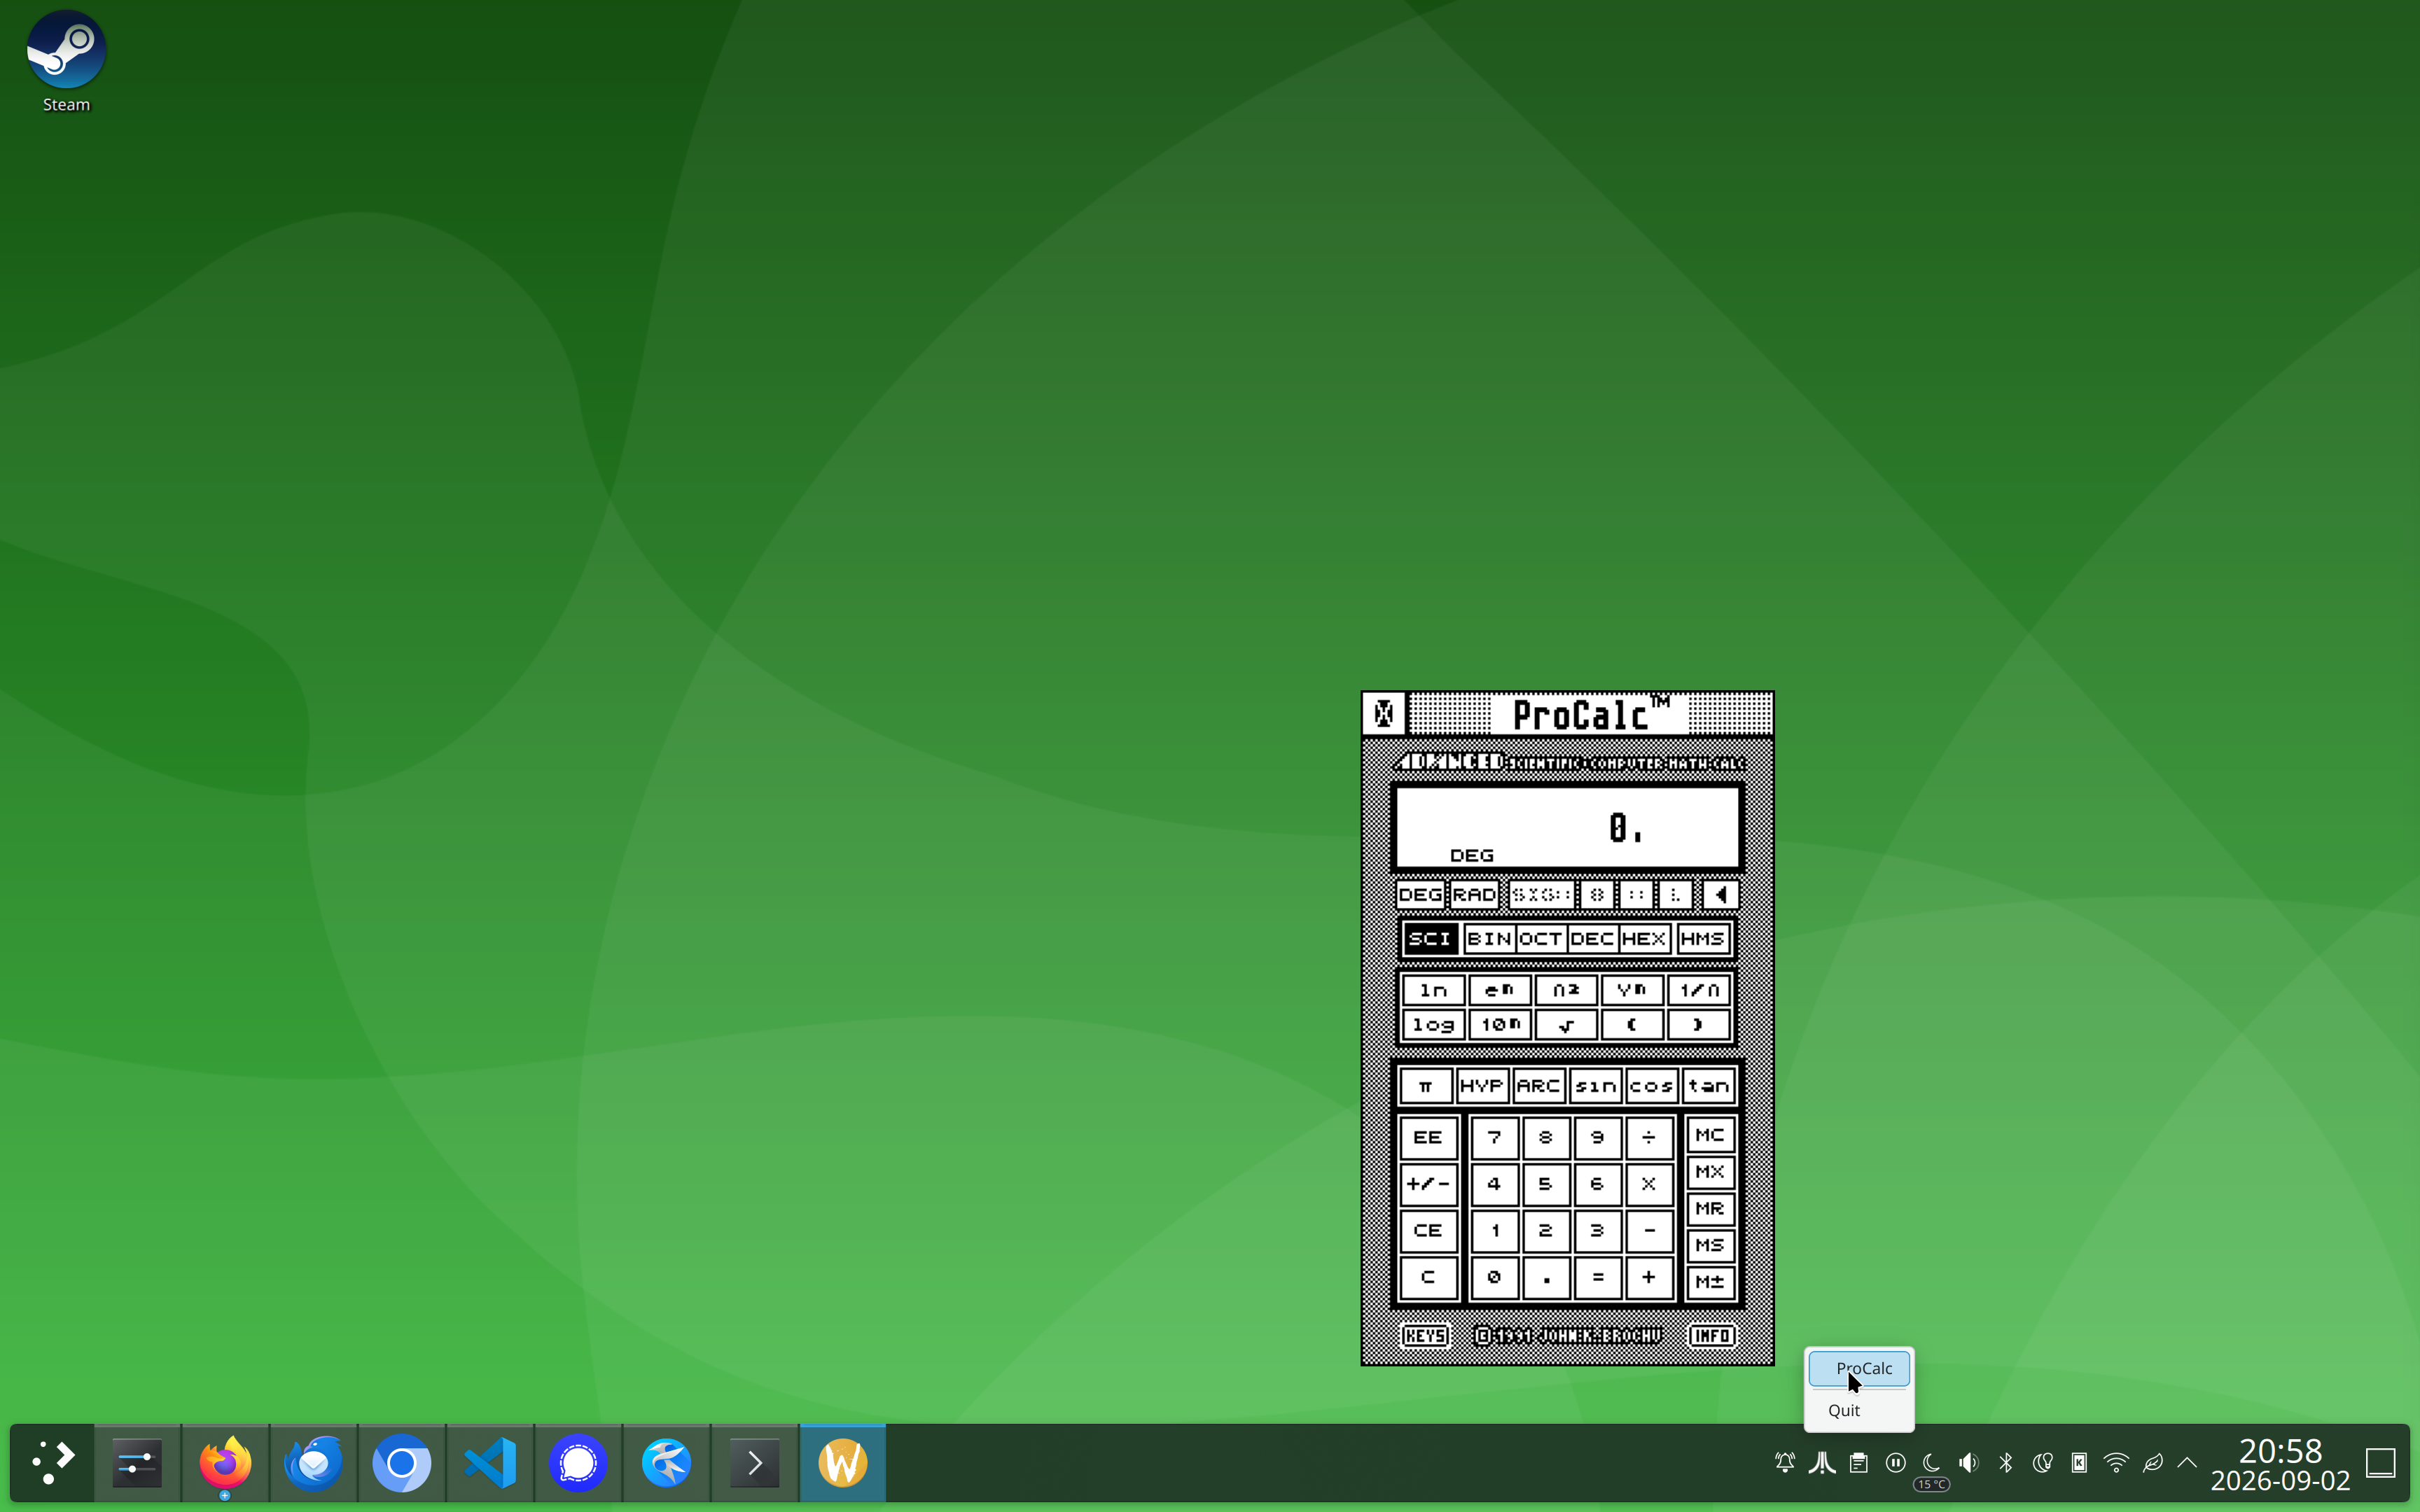Click the tan function key
This screenshot has height=1512, width=2420.
pyautogui.click(x=1708, y=1086)
